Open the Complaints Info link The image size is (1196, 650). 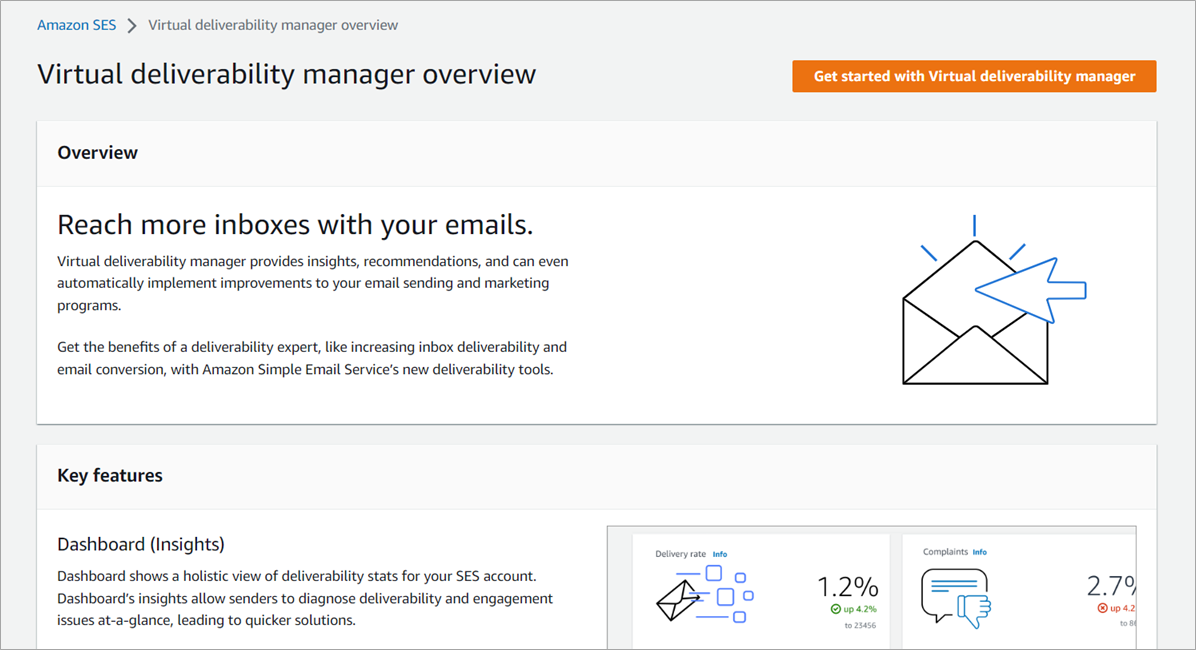point(979,552)
